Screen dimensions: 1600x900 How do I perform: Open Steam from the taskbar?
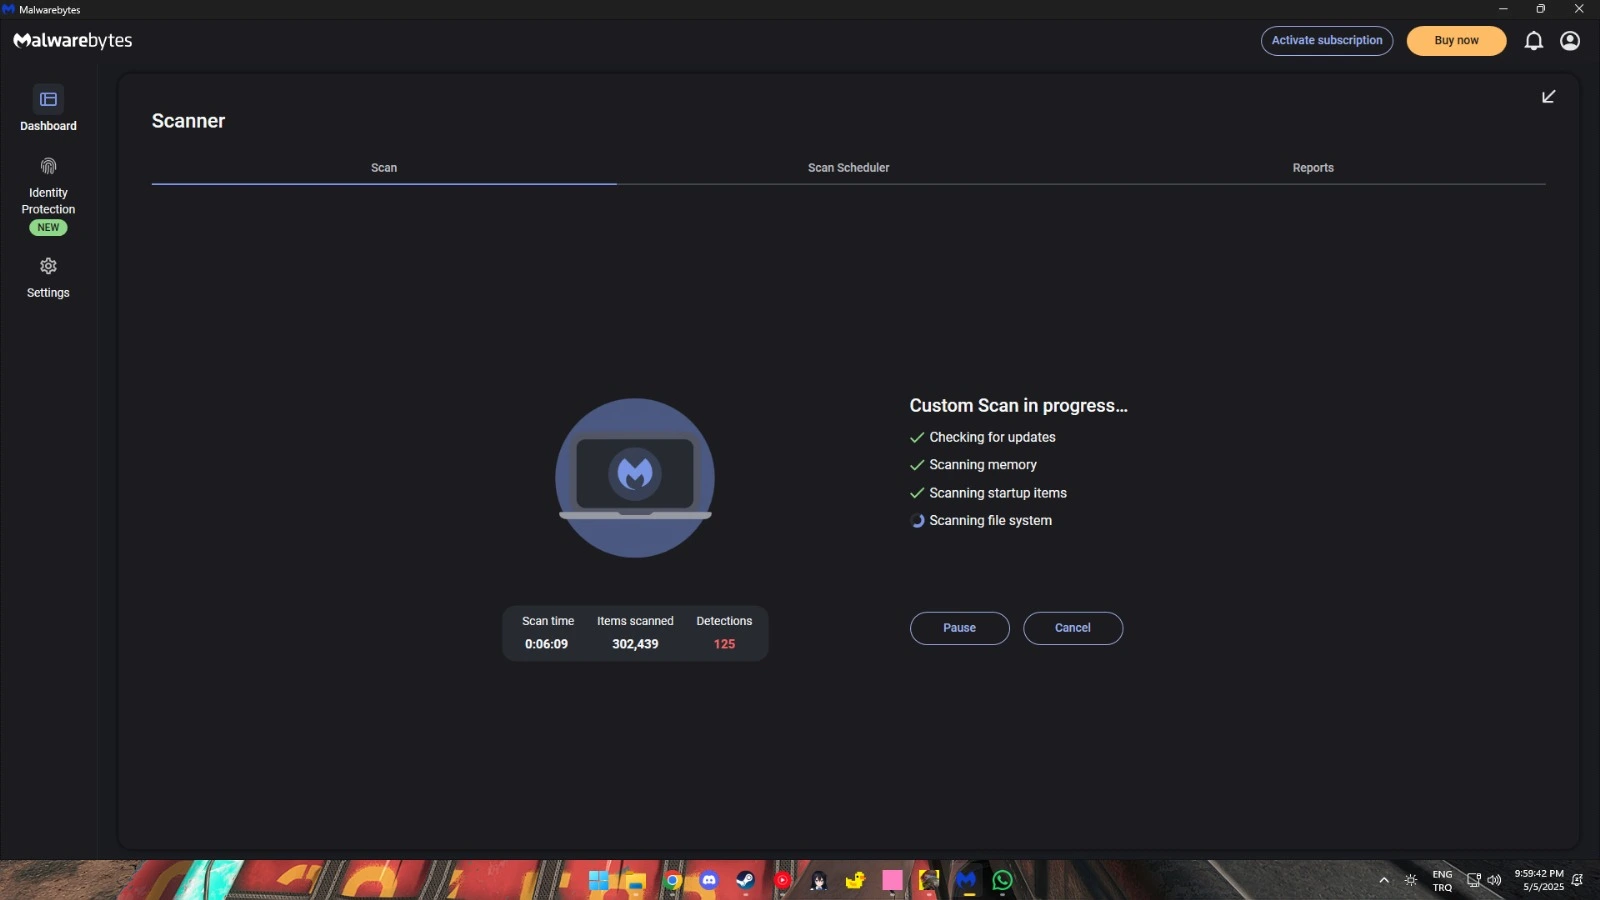tap(746, 881)
